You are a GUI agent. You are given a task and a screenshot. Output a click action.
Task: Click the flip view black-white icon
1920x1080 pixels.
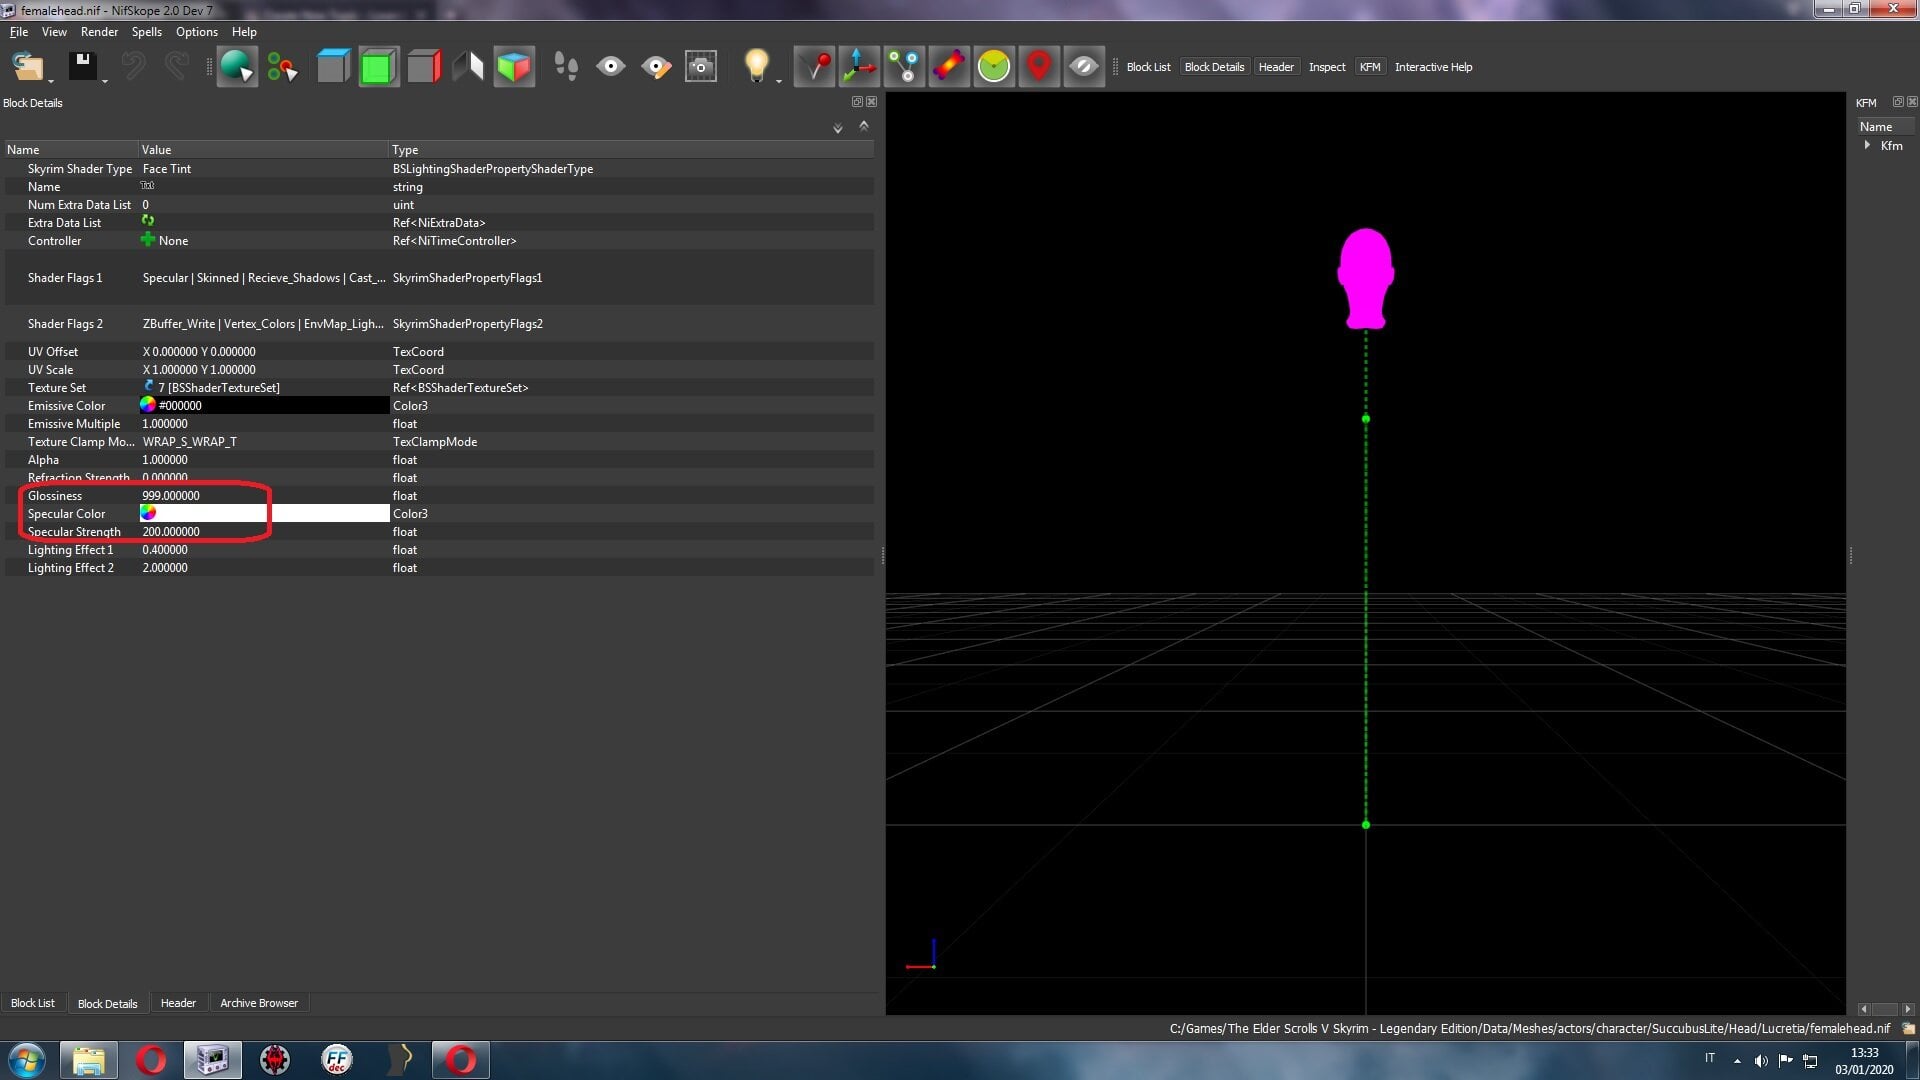(x=468, y=67)
